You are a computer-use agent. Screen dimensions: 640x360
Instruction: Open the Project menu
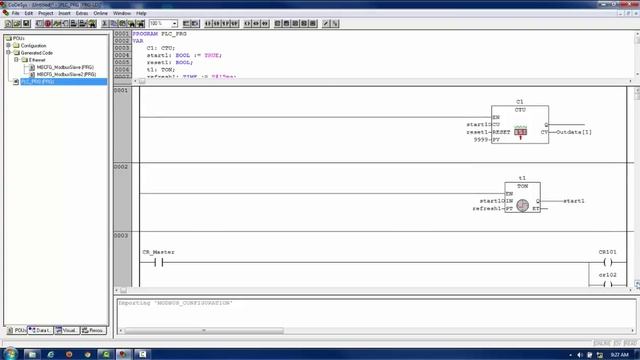coord(46,13)
